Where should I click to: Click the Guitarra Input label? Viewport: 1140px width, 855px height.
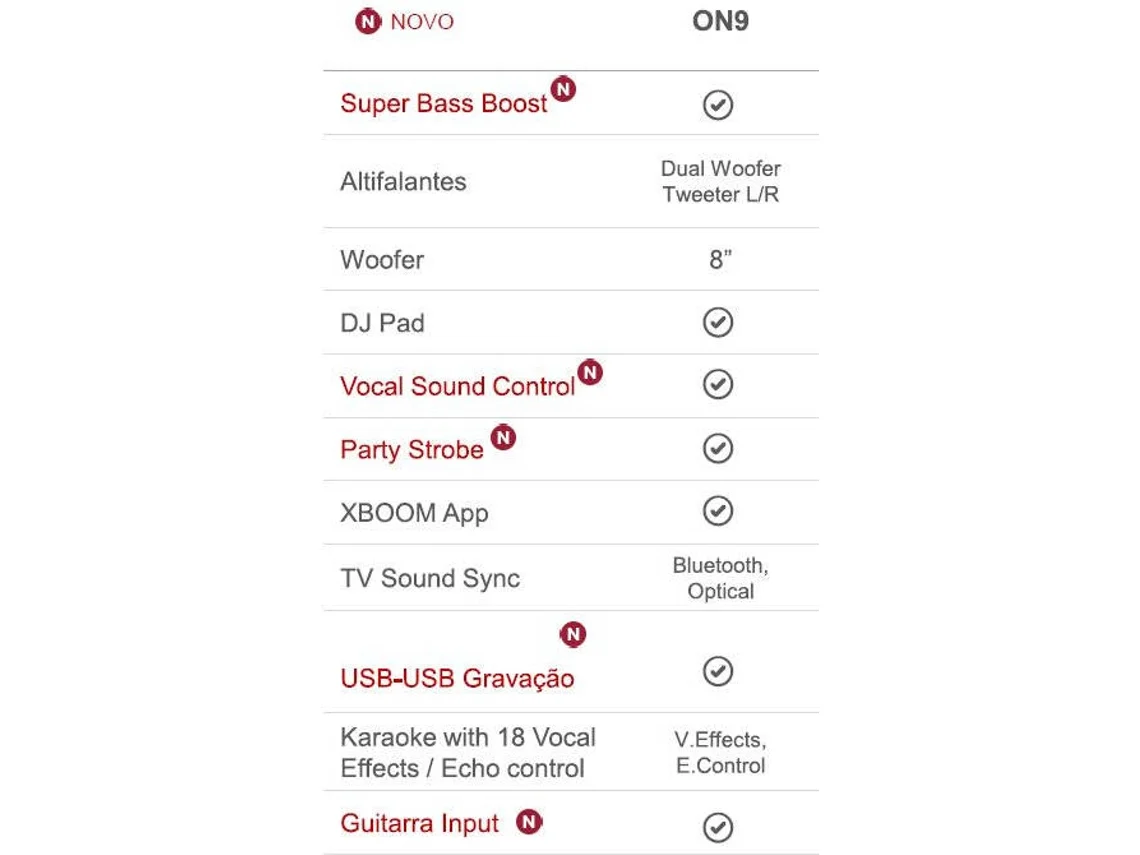(x=420, y=824)
